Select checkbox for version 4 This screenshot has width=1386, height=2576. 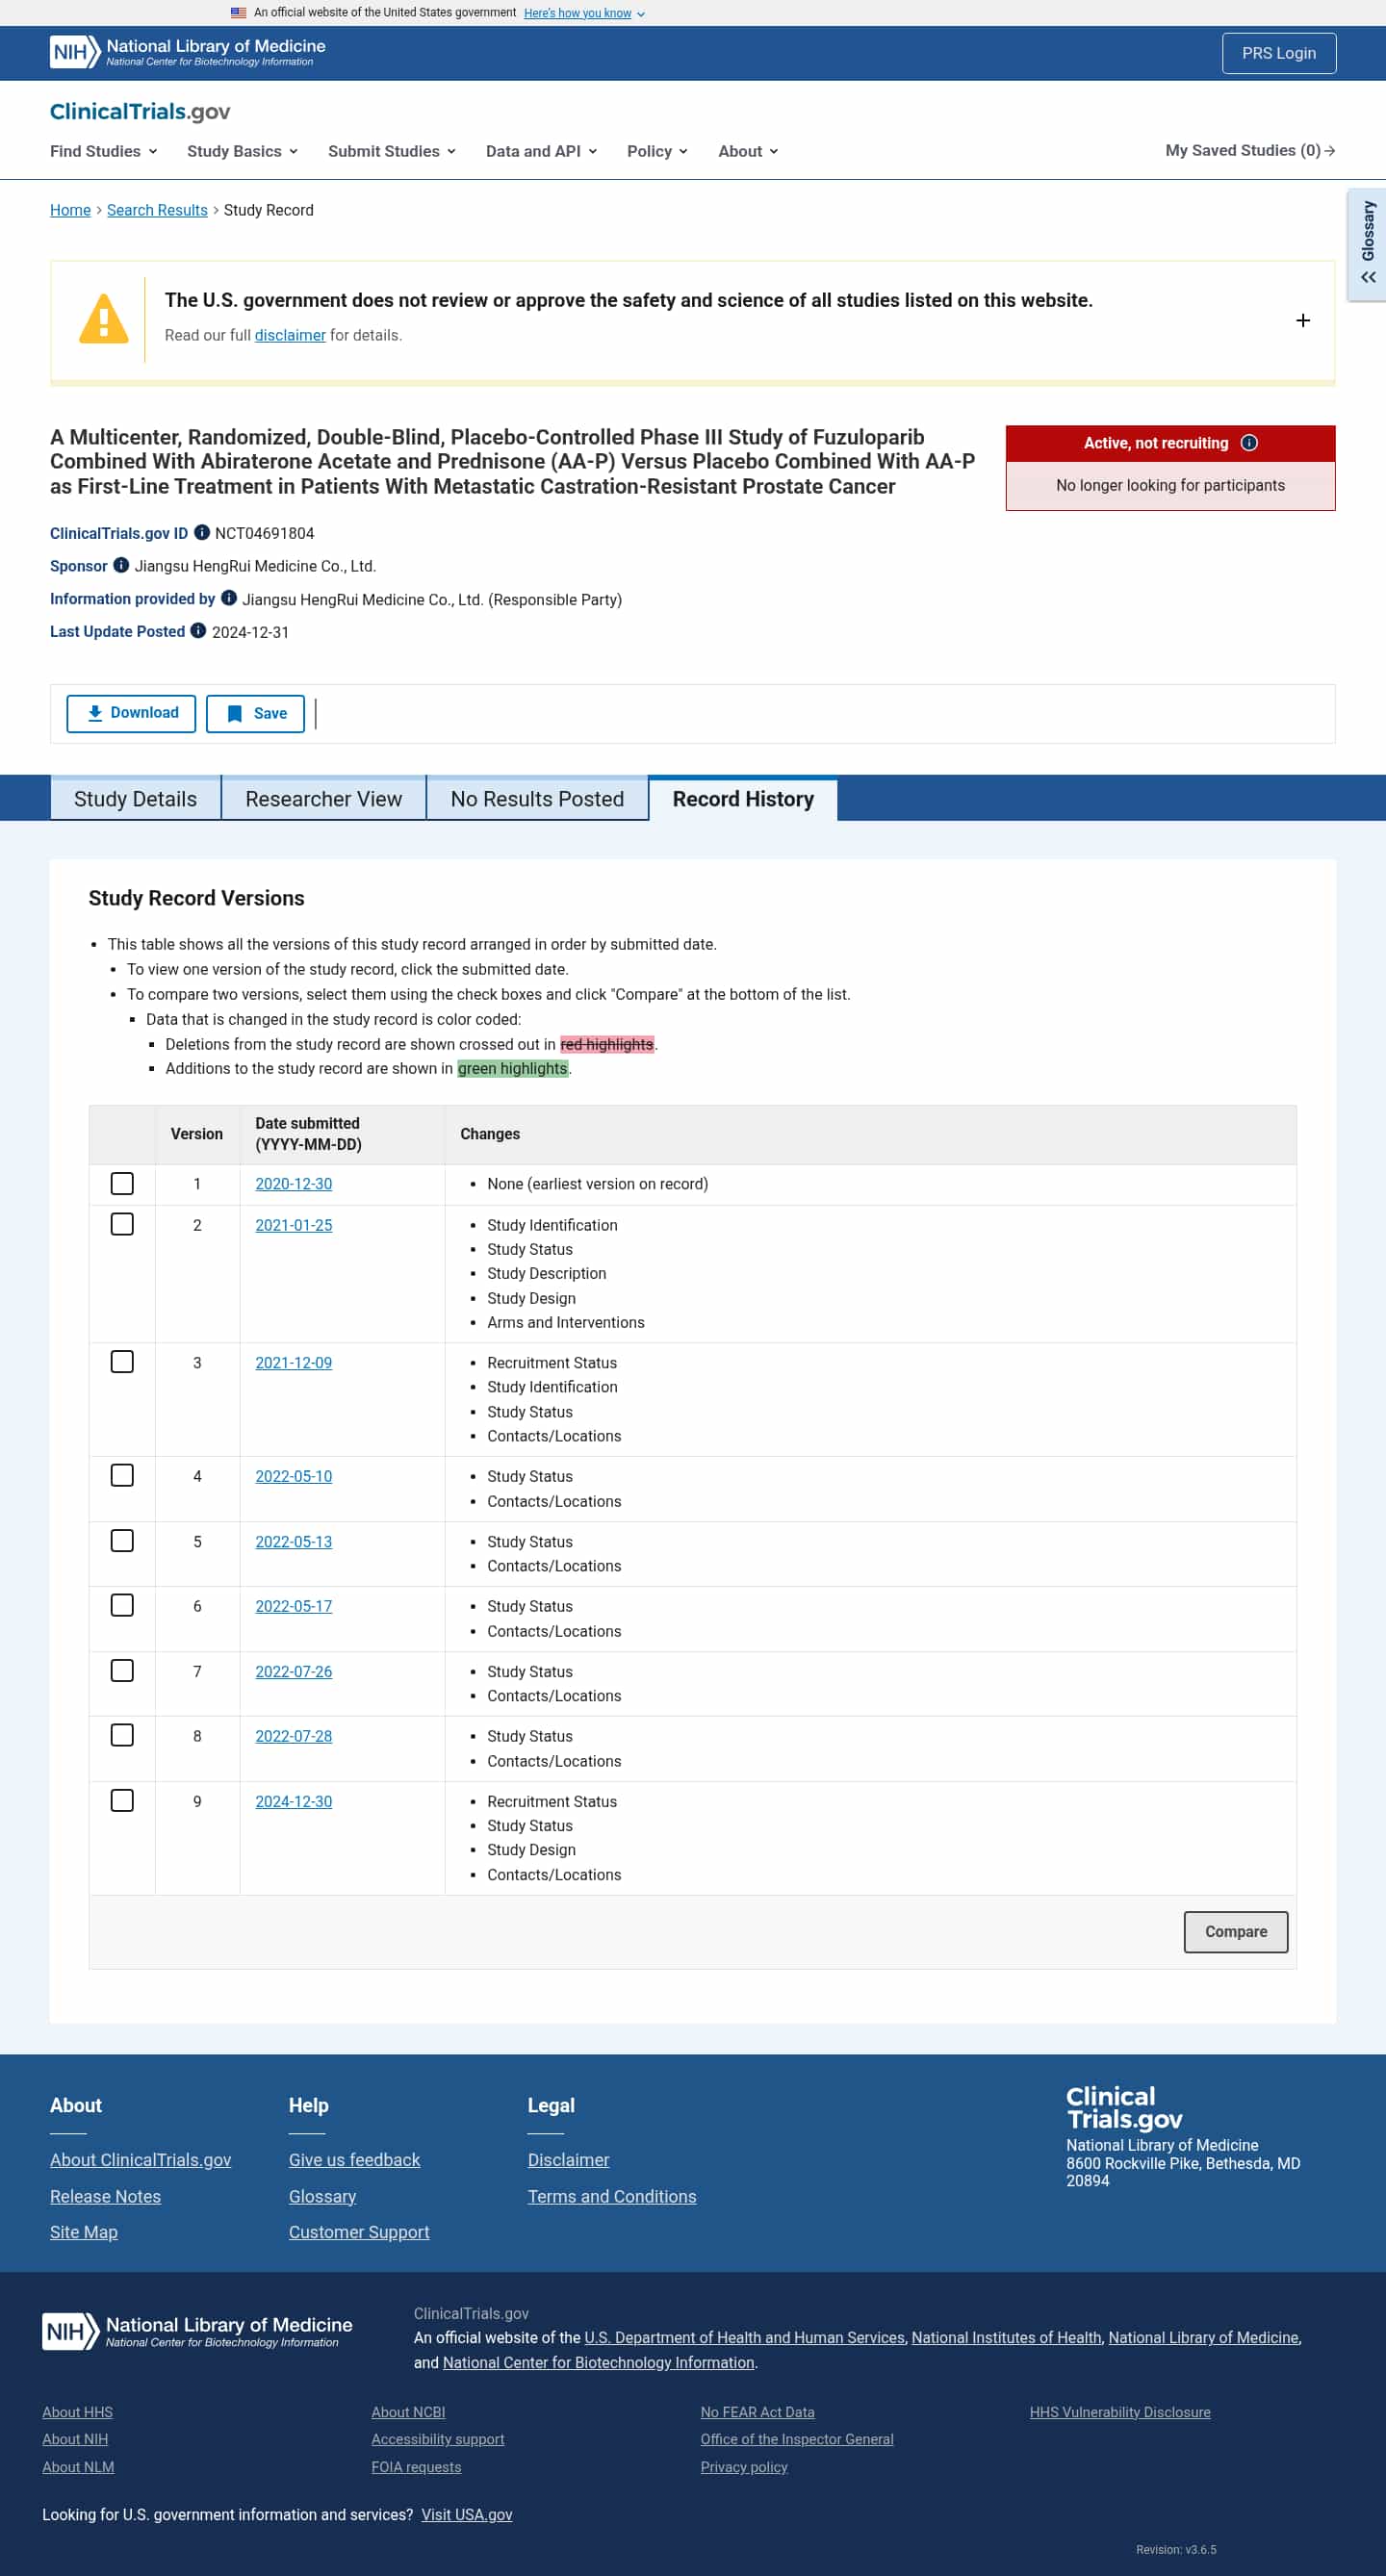pos(122,1475)
